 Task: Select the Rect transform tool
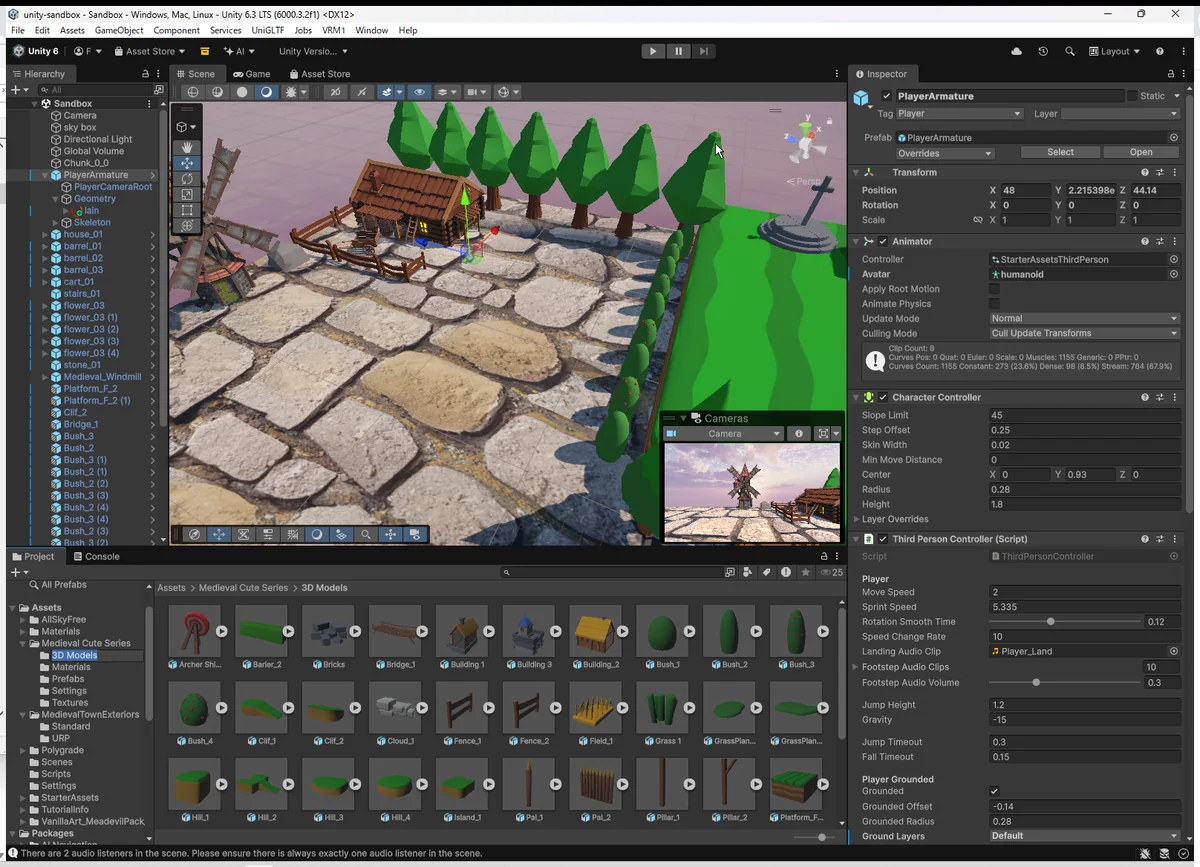pos(187,210)
